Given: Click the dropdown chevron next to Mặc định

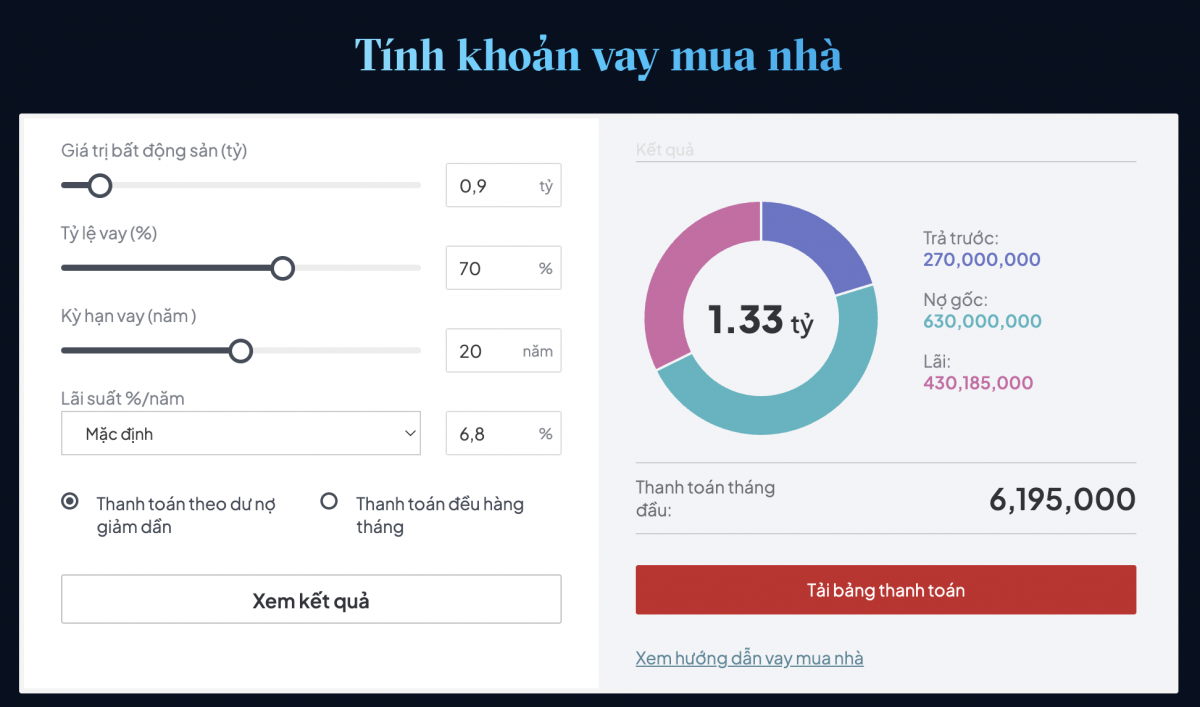Looking at the screenshot, I should point(409,433).
